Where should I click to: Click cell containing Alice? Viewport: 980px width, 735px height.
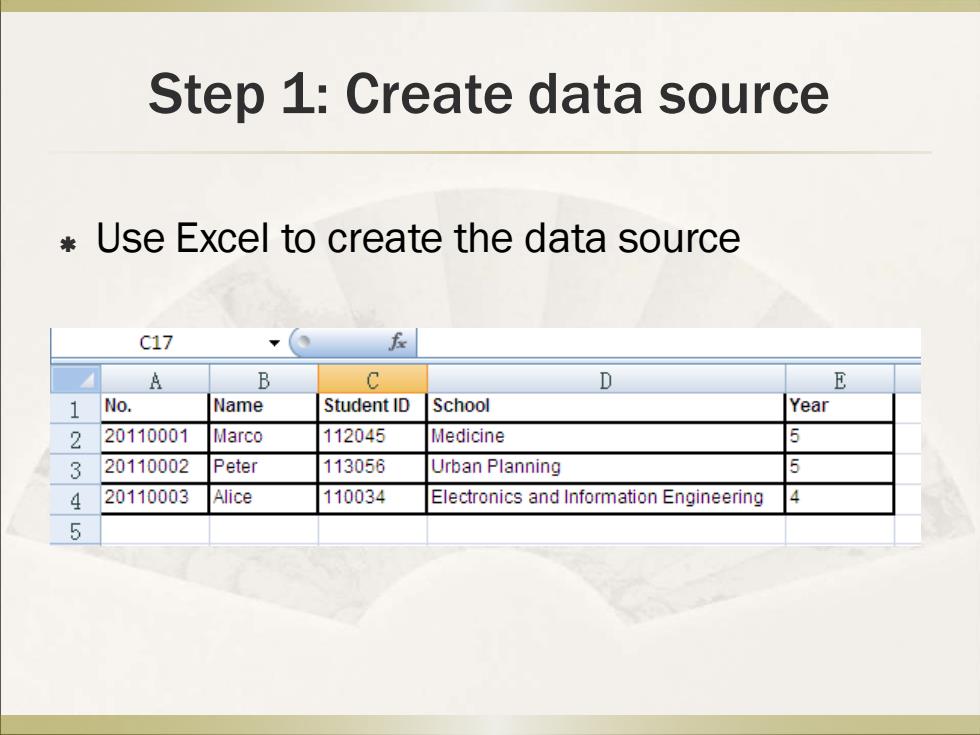263,499
